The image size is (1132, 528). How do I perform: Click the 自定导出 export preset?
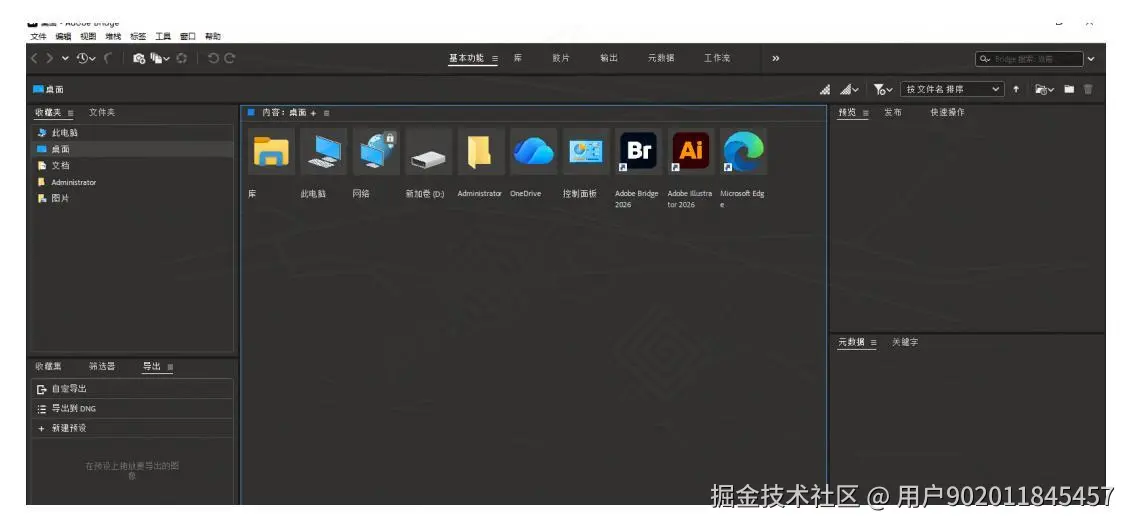coord(133,389)
